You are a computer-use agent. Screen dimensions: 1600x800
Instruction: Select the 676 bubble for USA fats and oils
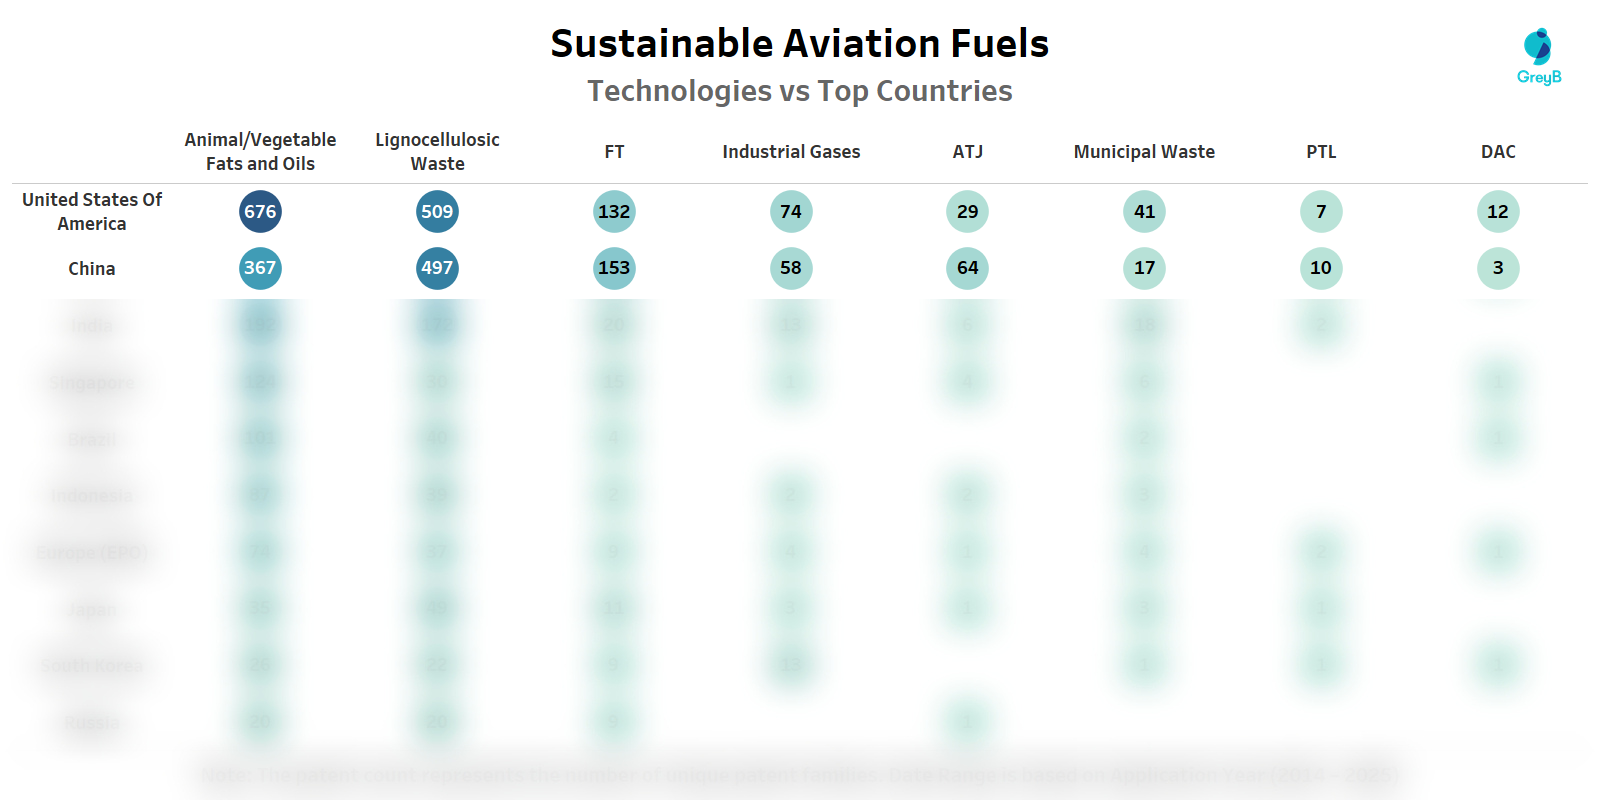coord(260,212)
